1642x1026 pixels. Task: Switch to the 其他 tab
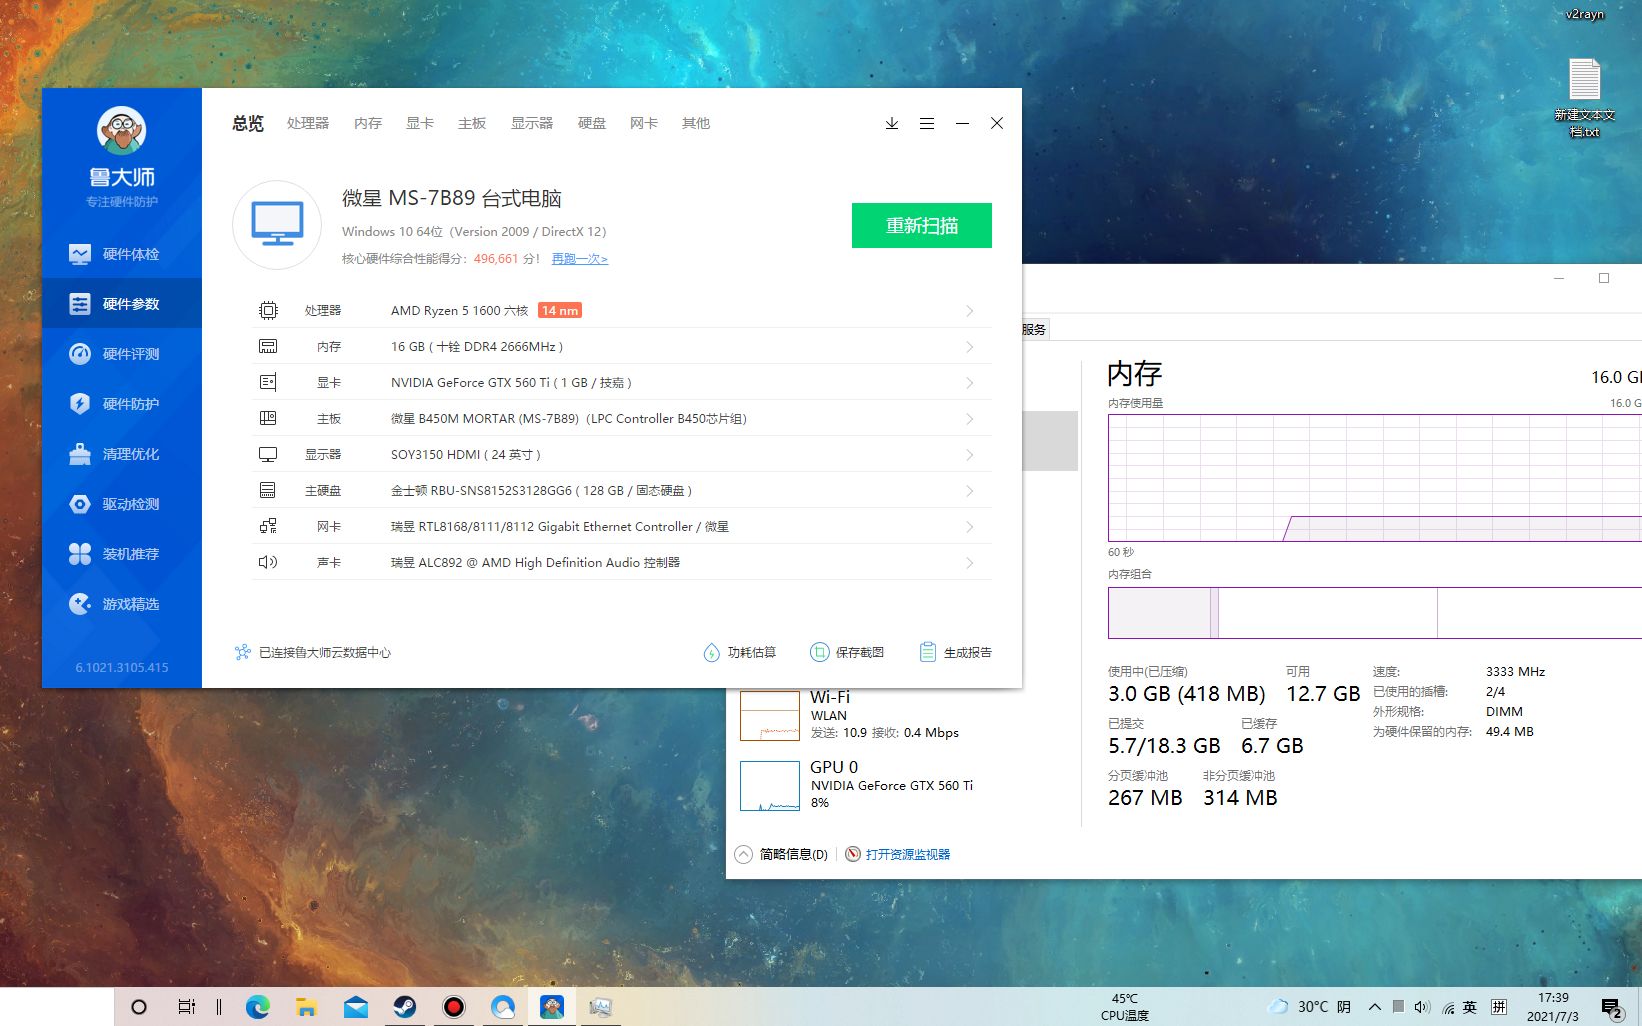click(x=696, y=123)
